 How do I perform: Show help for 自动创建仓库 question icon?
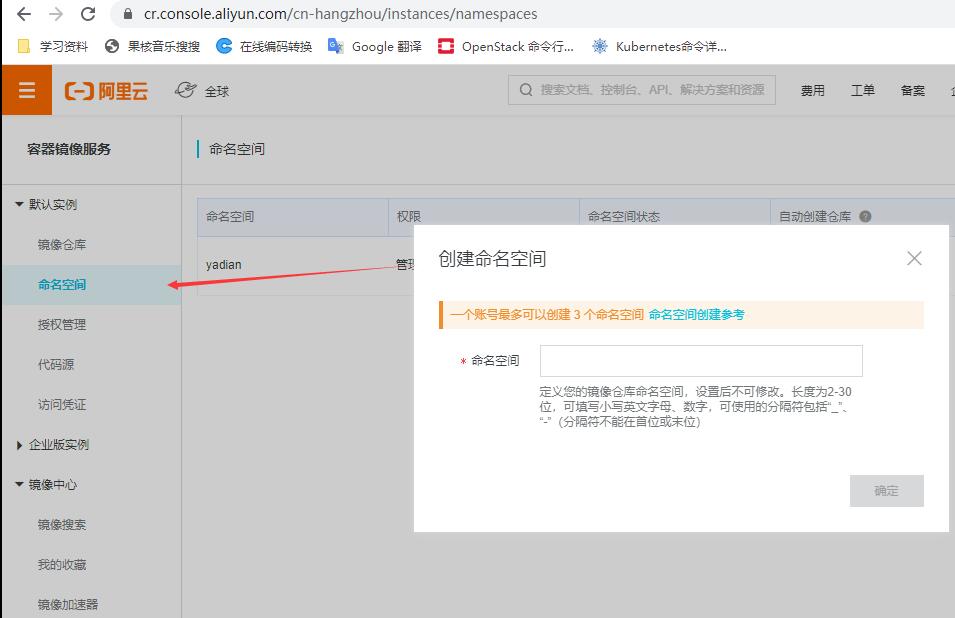click(x=865, y=217)
